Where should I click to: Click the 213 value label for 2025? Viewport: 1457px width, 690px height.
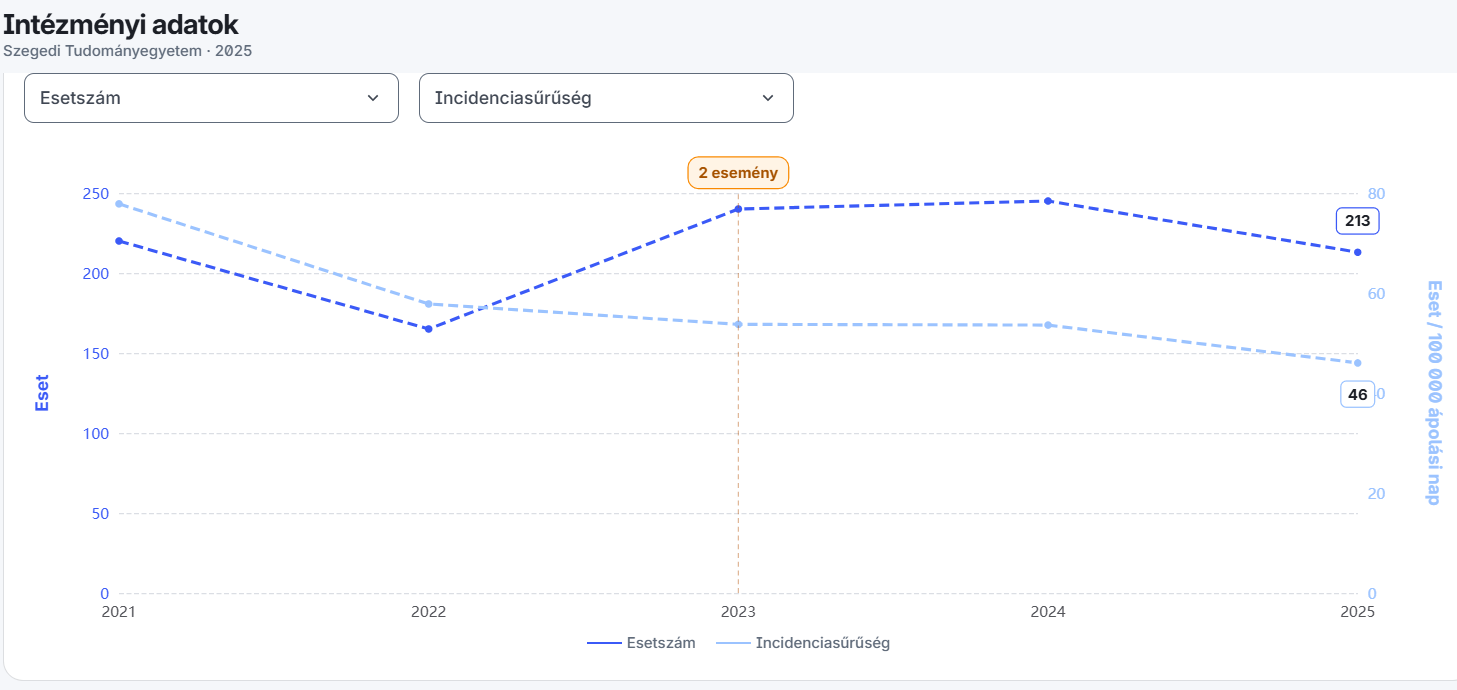[1358, 221]
